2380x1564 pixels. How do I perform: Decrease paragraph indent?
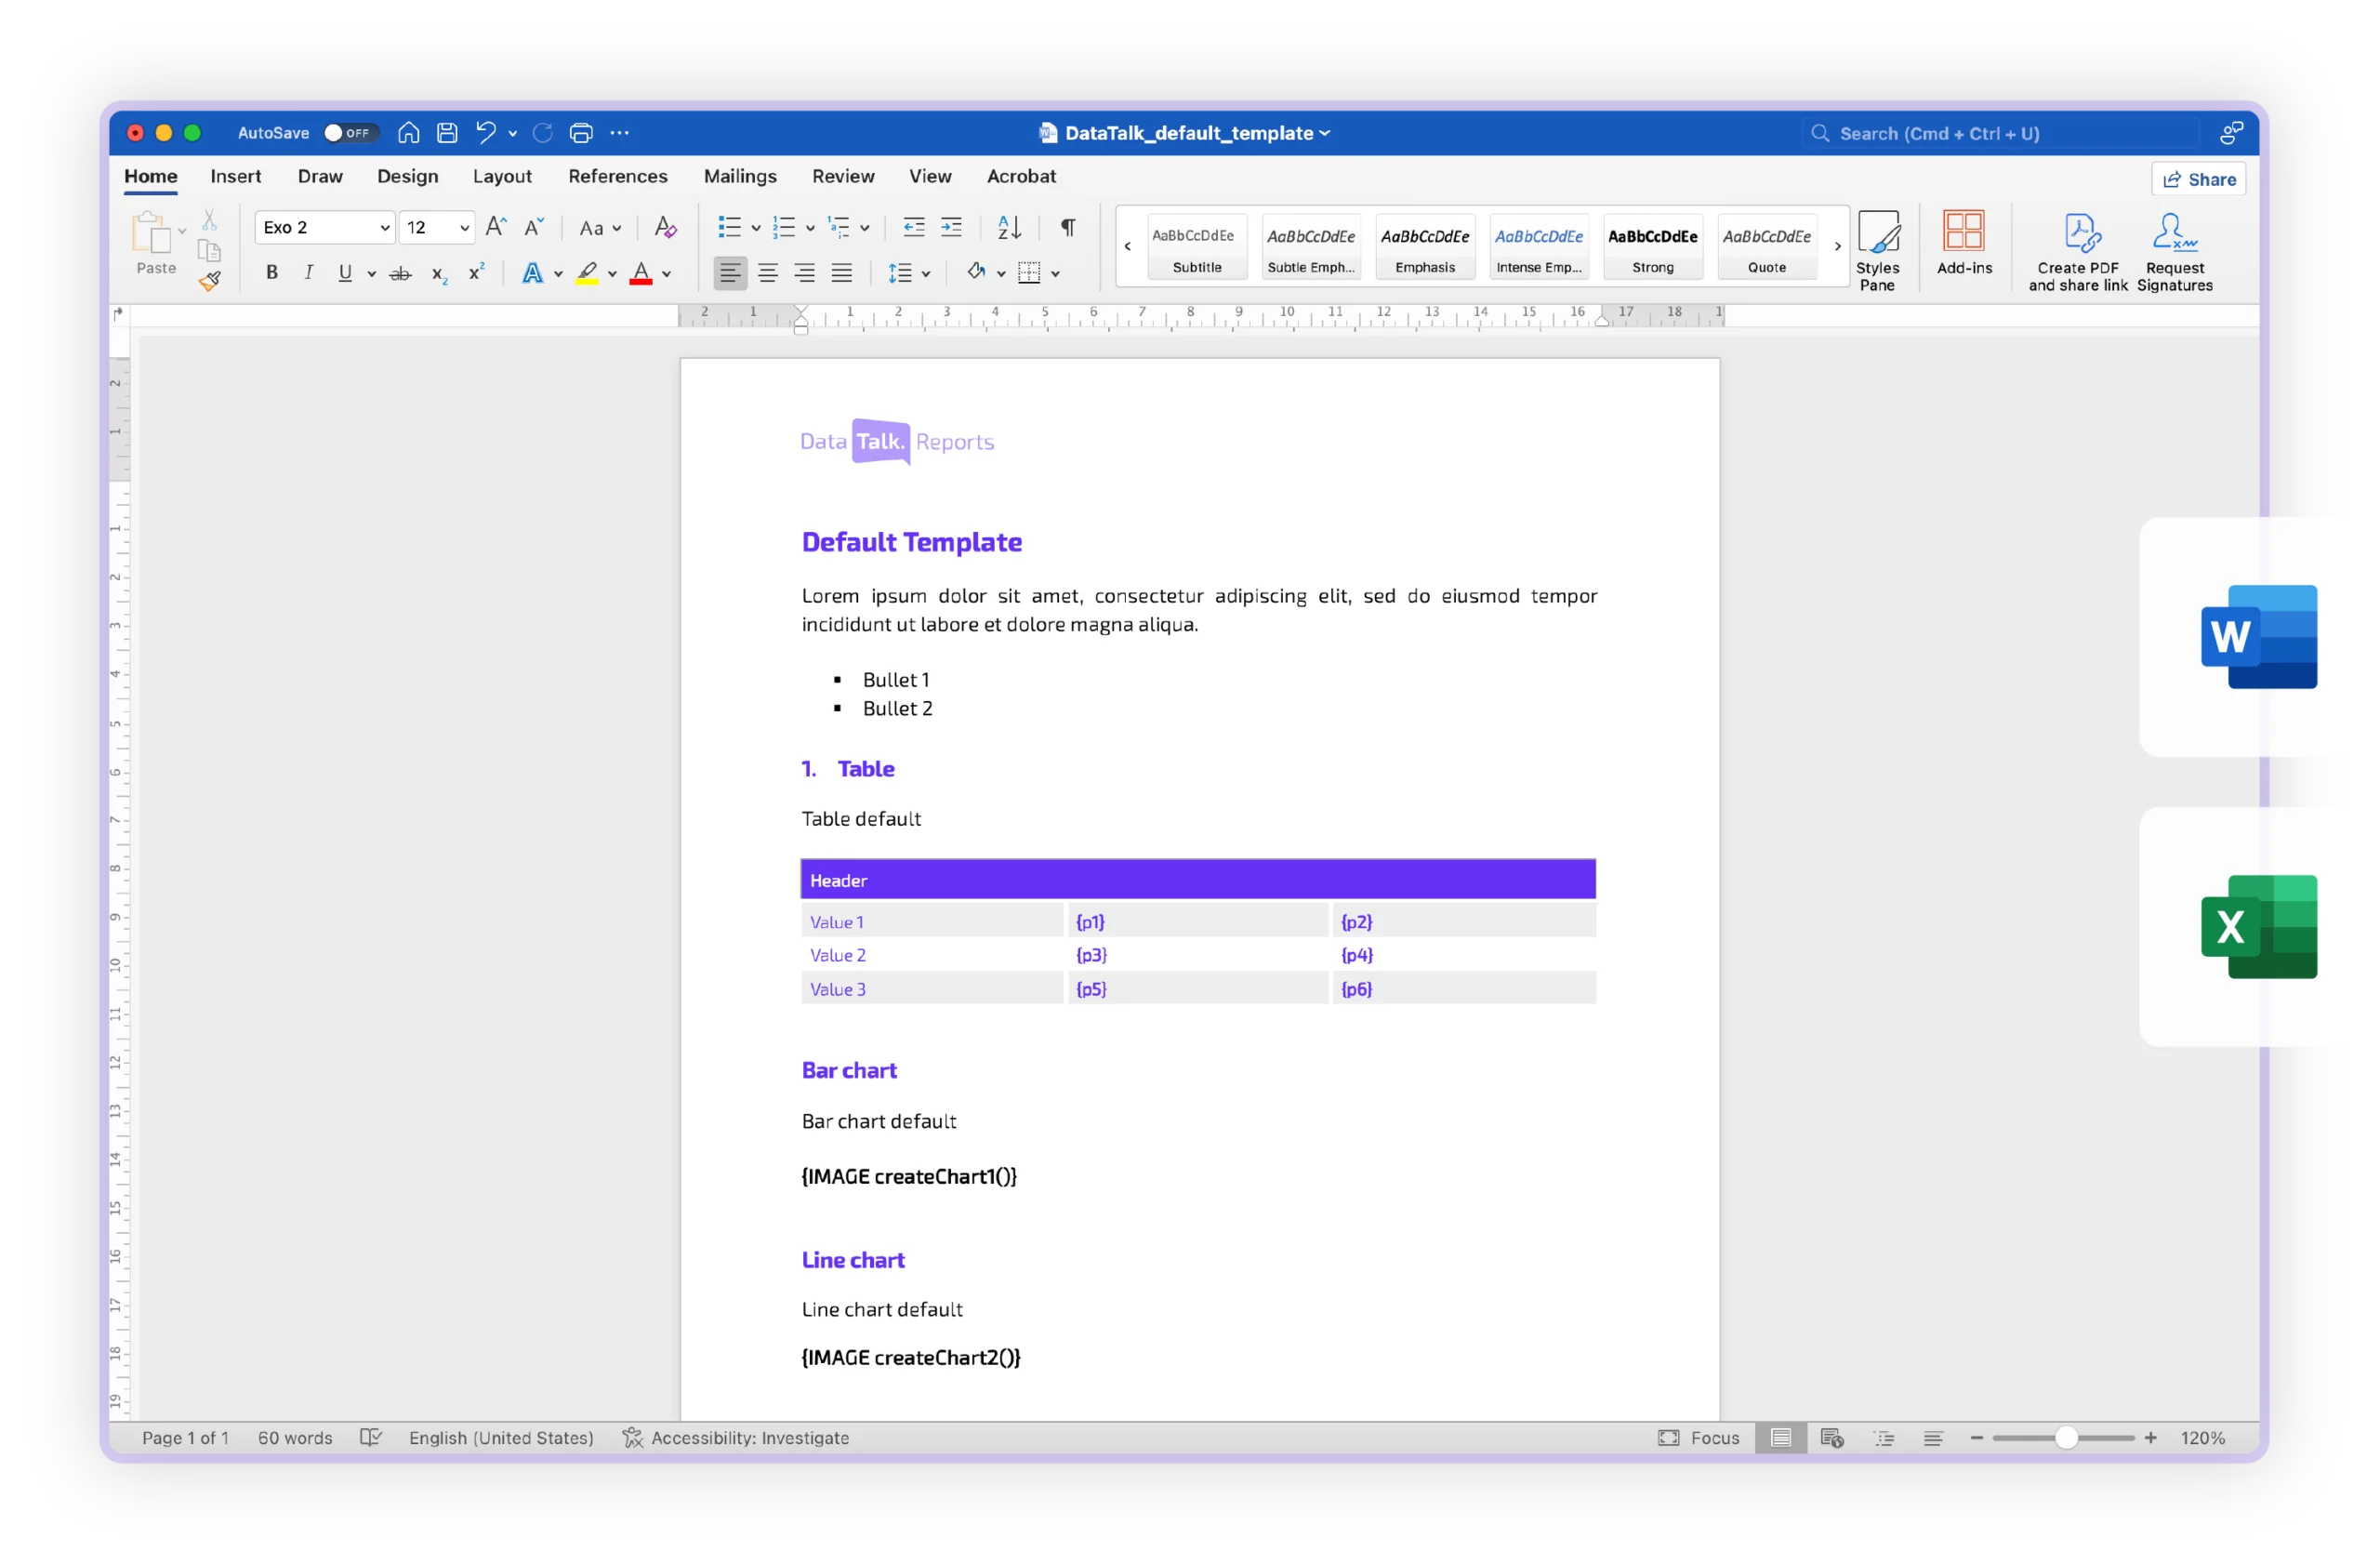(914, 227)
